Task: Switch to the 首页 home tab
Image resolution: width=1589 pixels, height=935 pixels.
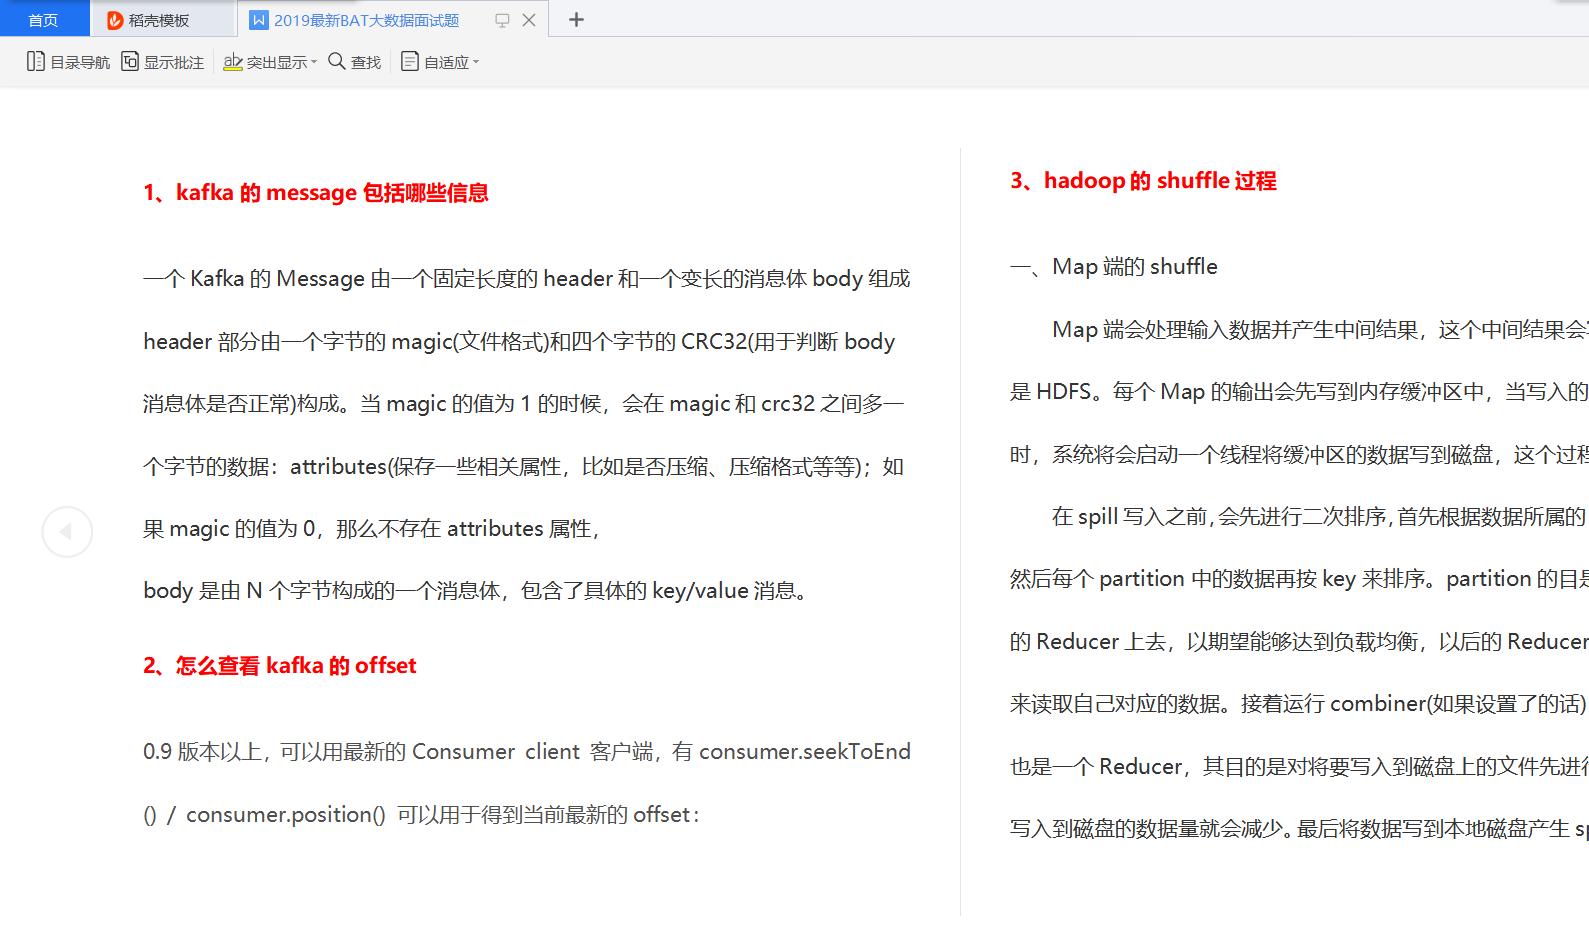Action: pos(43,20)
